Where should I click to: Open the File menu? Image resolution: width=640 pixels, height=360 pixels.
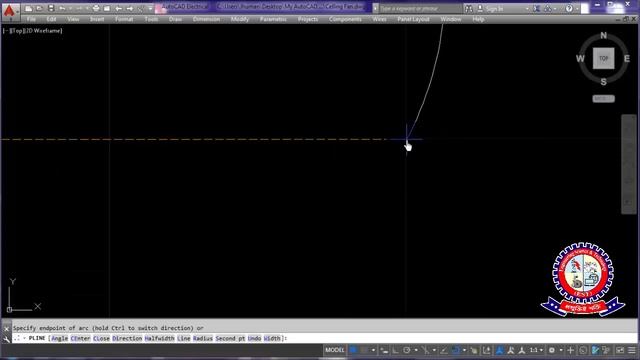point(31,19)
